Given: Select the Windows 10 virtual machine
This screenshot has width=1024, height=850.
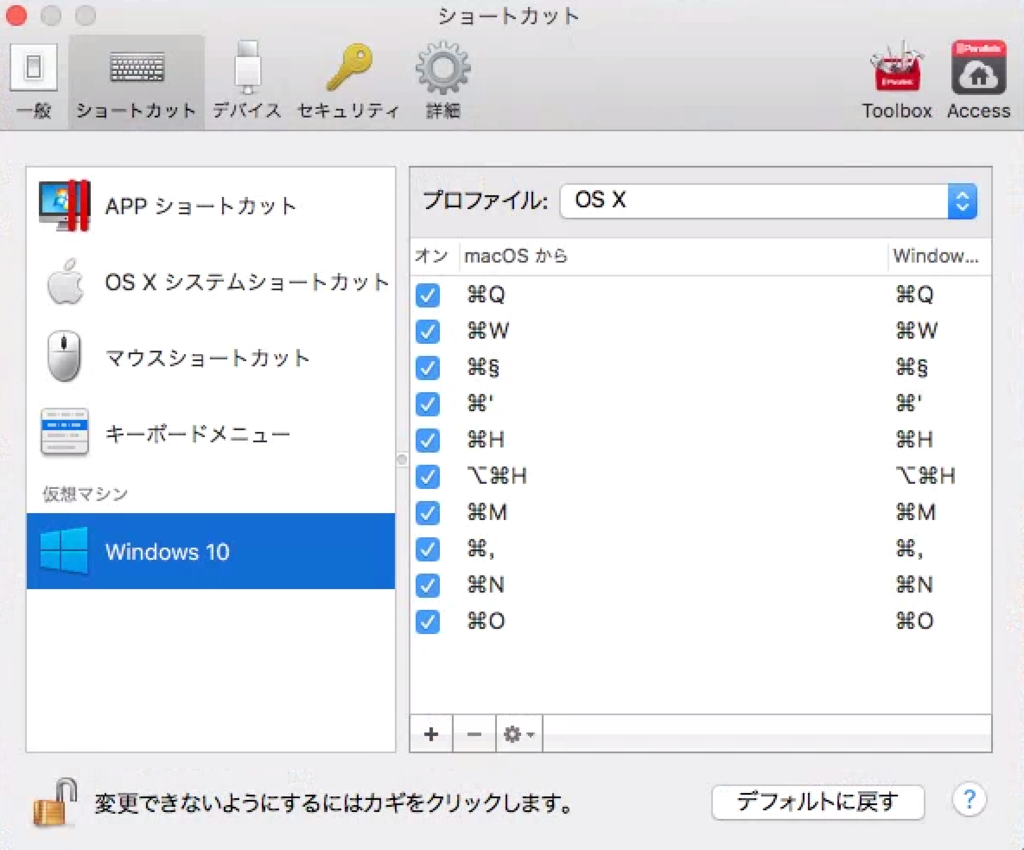Looking at the screenshot, I should click(211, 551).
